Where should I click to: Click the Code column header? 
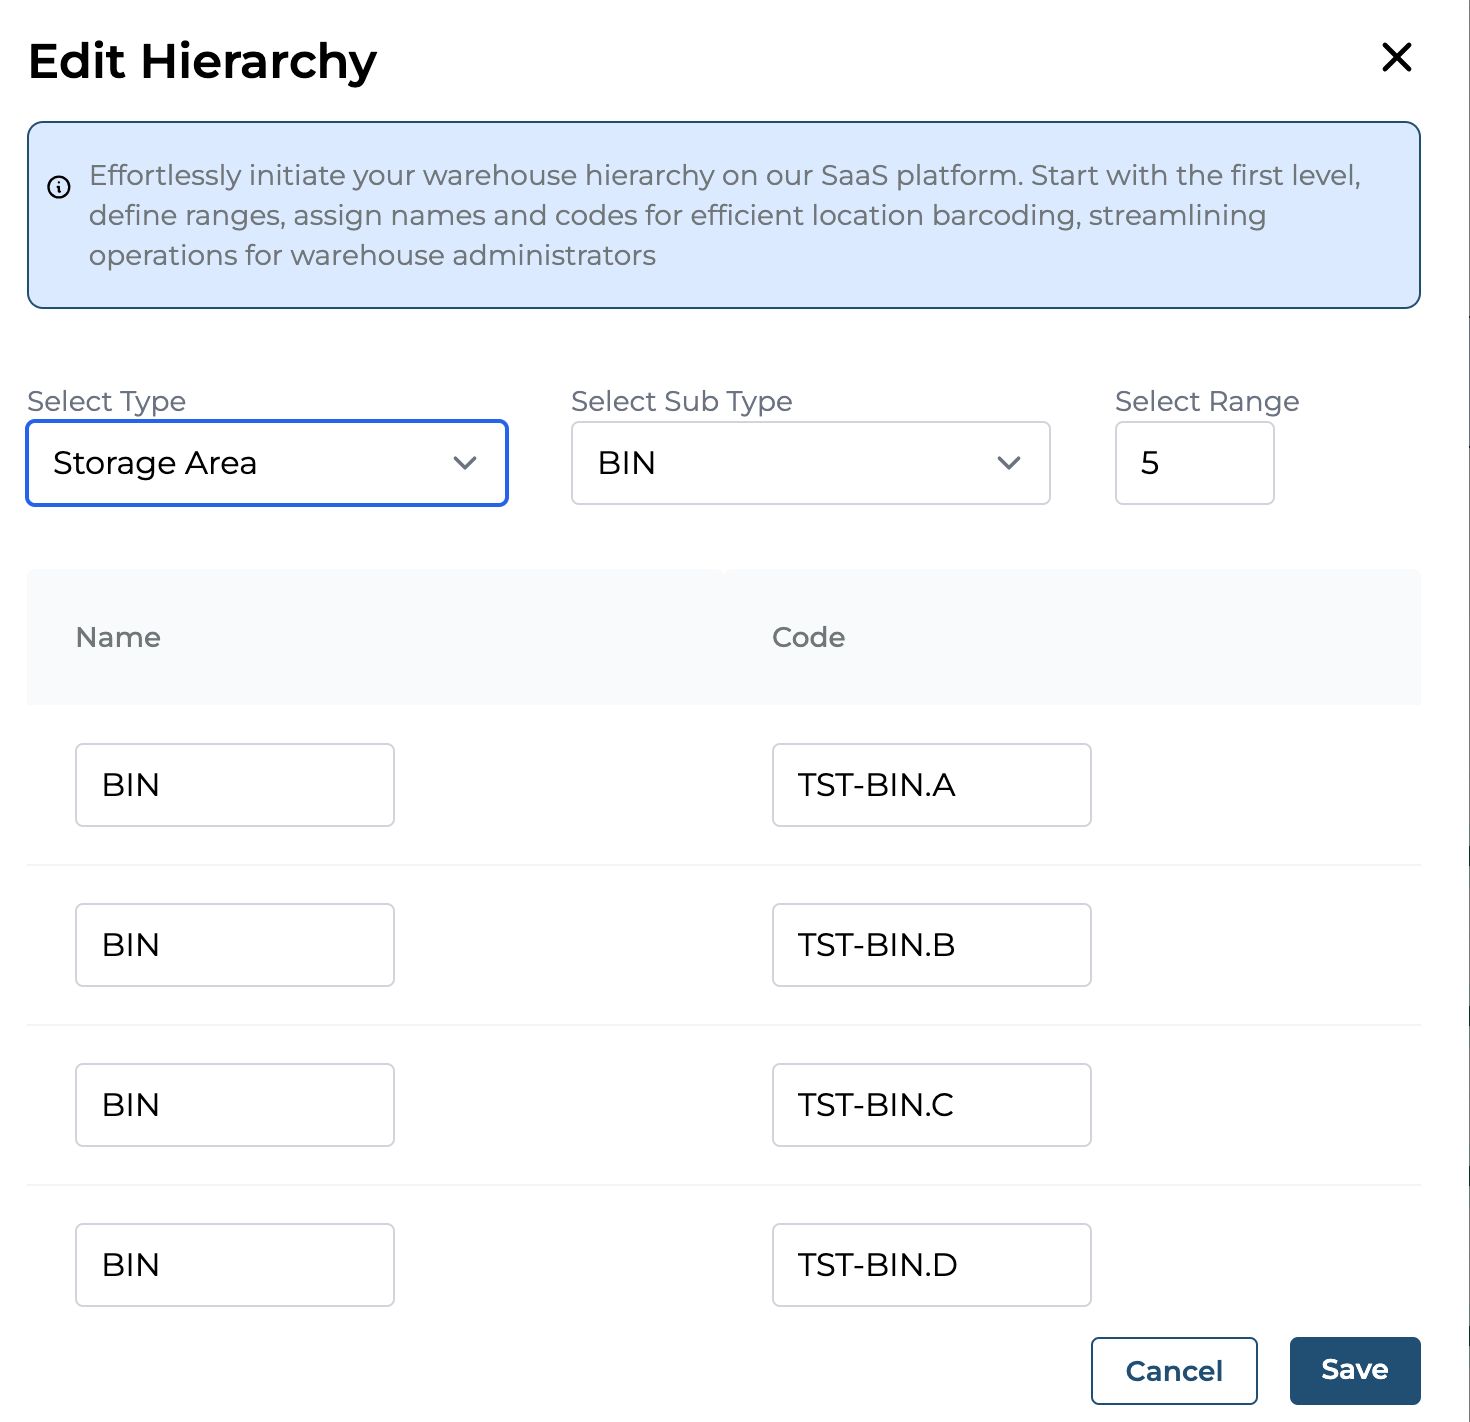(808, 638)
